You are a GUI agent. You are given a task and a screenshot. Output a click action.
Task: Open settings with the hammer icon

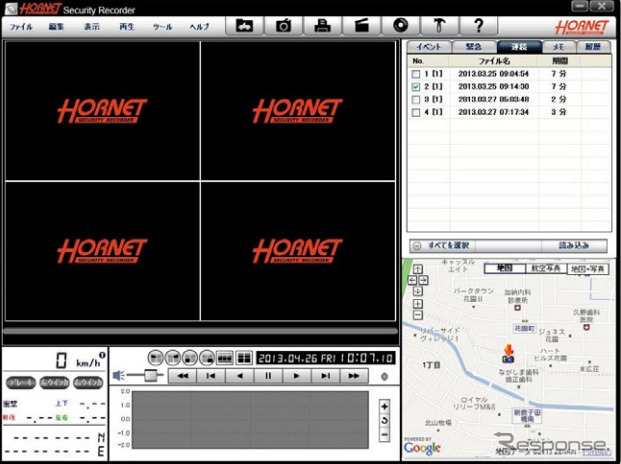tap(439, 26)
